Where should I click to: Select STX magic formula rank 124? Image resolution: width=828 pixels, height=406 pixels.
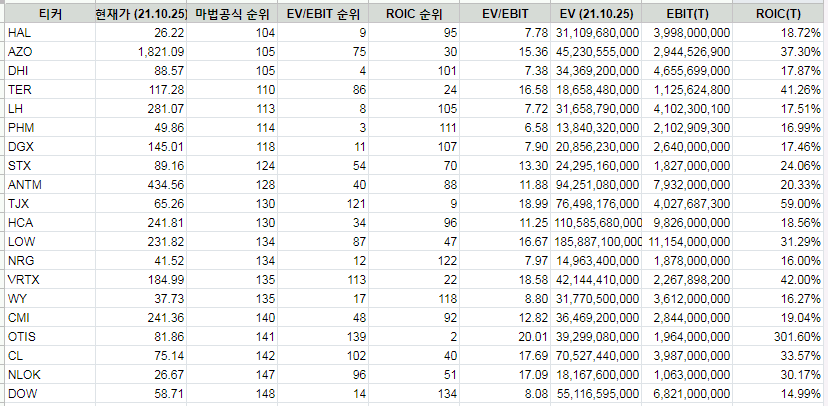click(232, 166)
